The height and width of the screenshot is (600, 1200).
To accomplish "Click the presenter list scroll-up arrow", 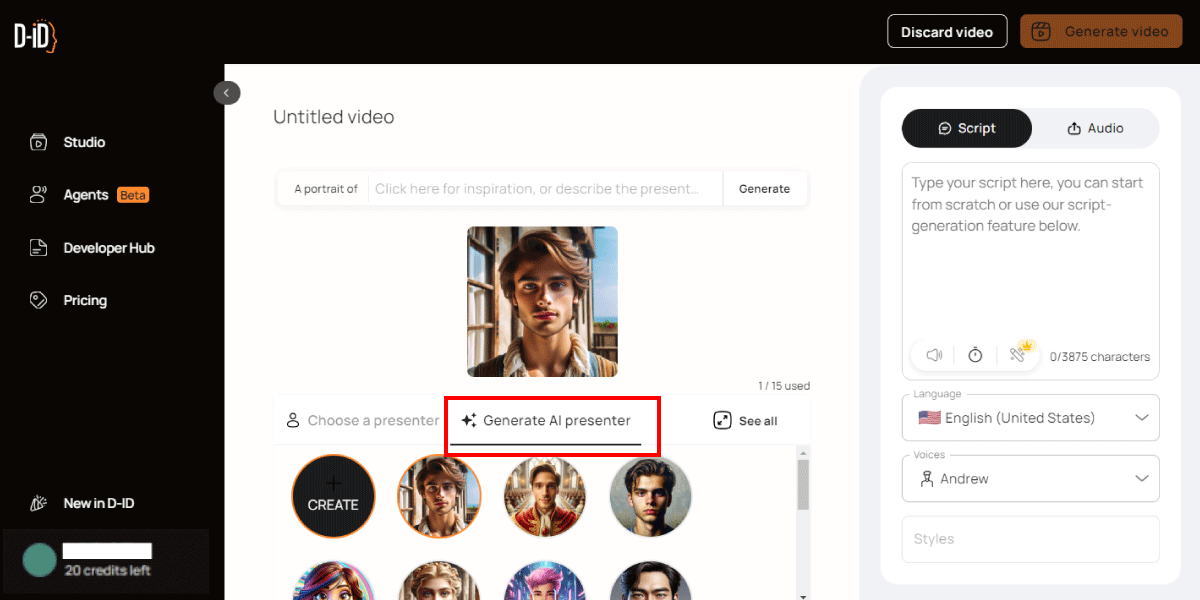I will click(x=803, y=453).
